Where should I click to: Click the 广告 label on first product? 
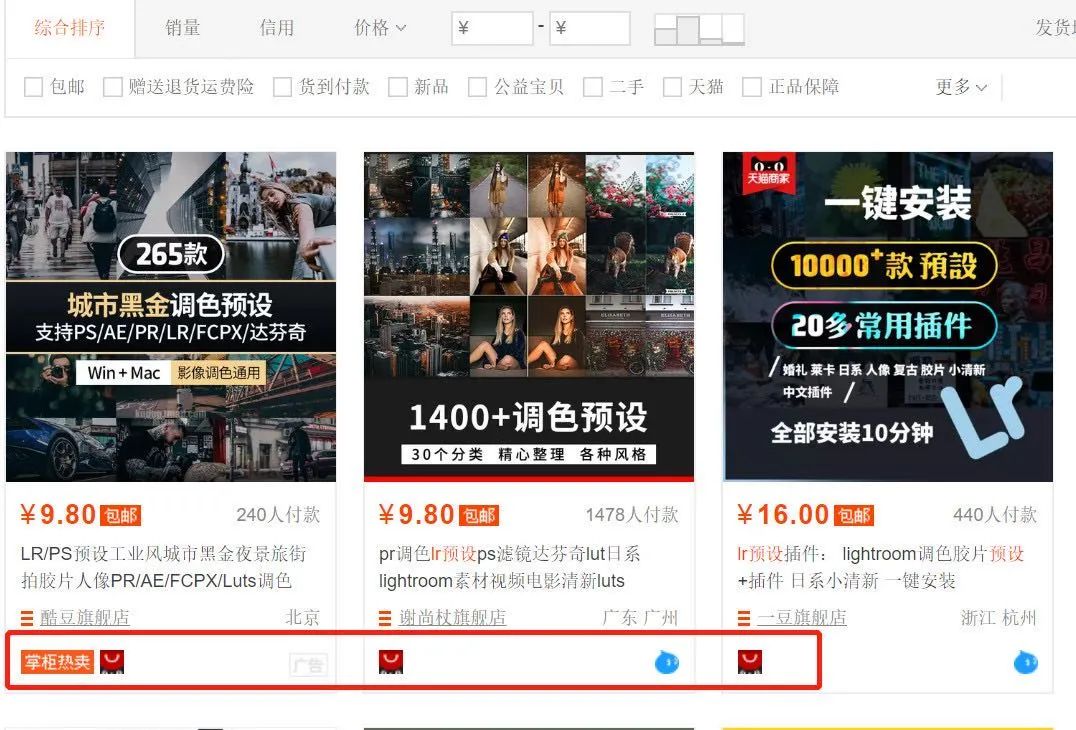[308, 664]
